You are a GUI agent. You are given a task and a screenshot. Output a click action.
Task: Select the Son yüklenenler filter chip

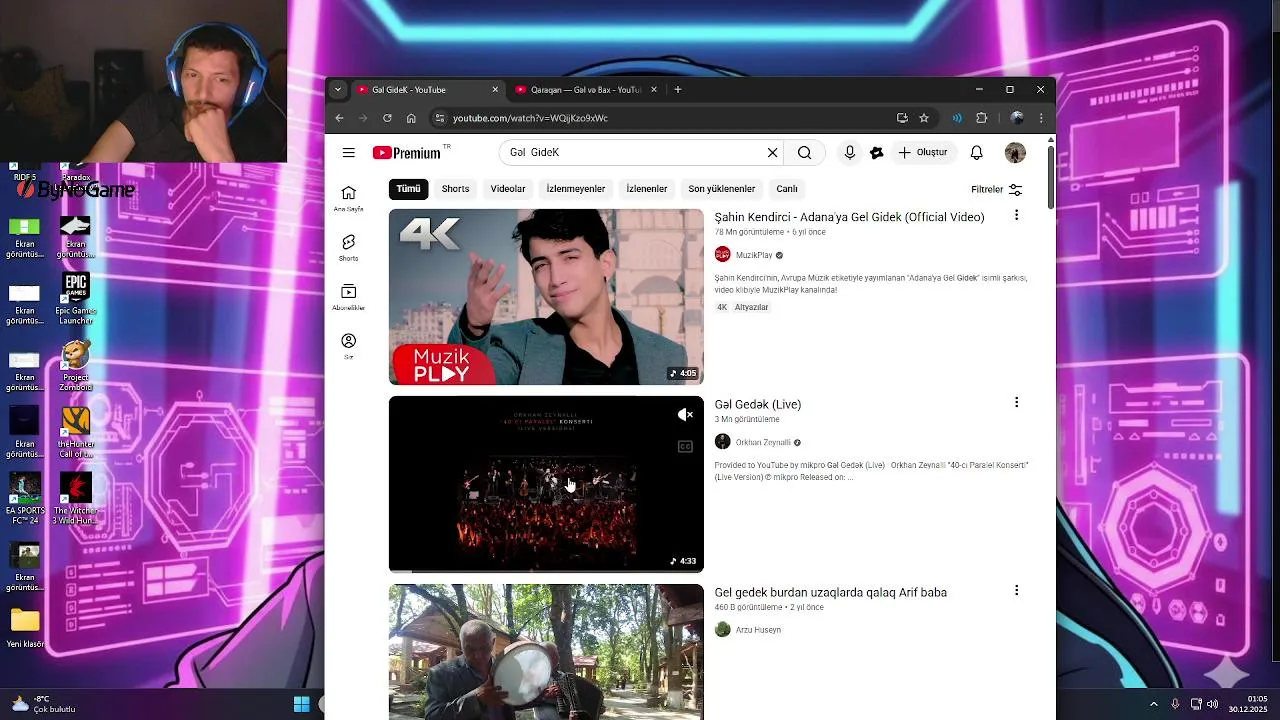point(722,189)
